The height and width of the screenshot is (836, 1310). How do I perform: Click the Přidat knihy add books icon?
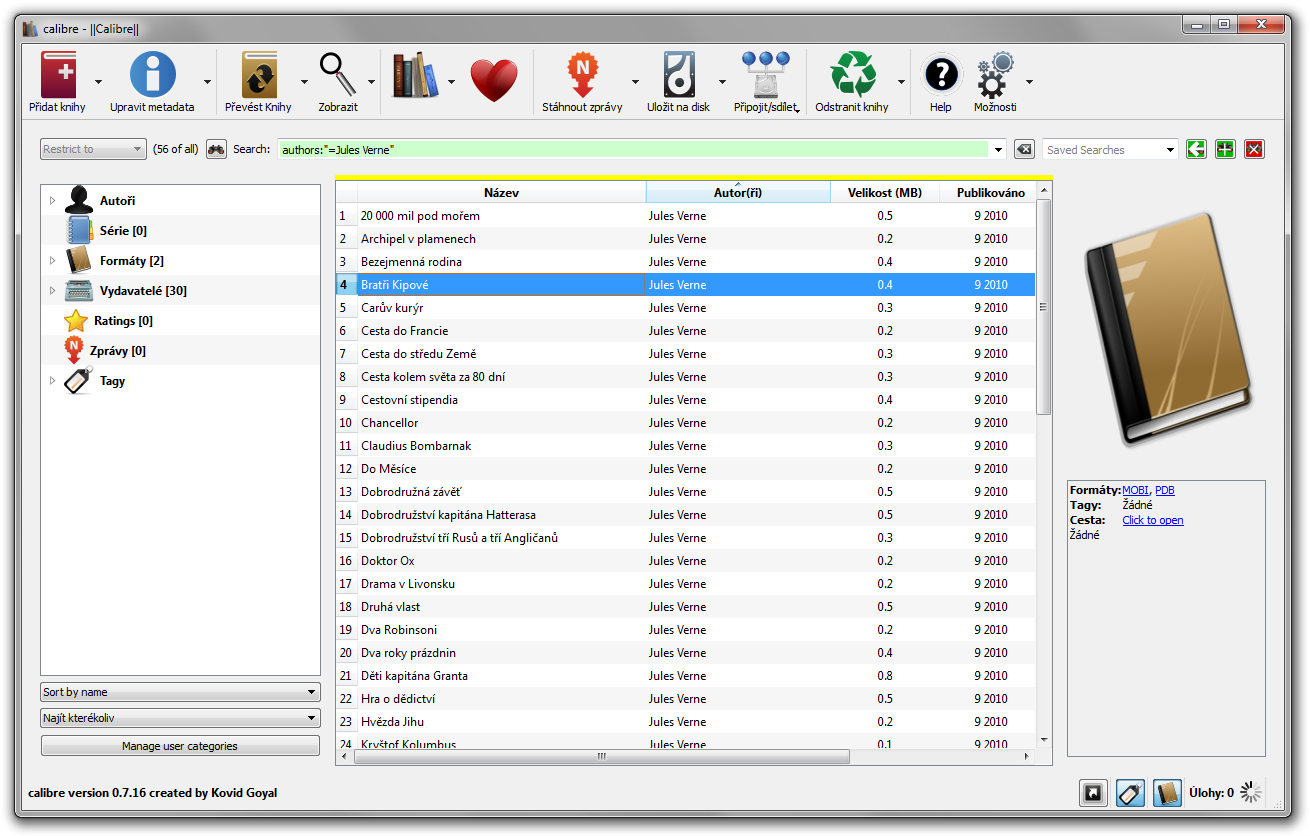coord(58,78)
